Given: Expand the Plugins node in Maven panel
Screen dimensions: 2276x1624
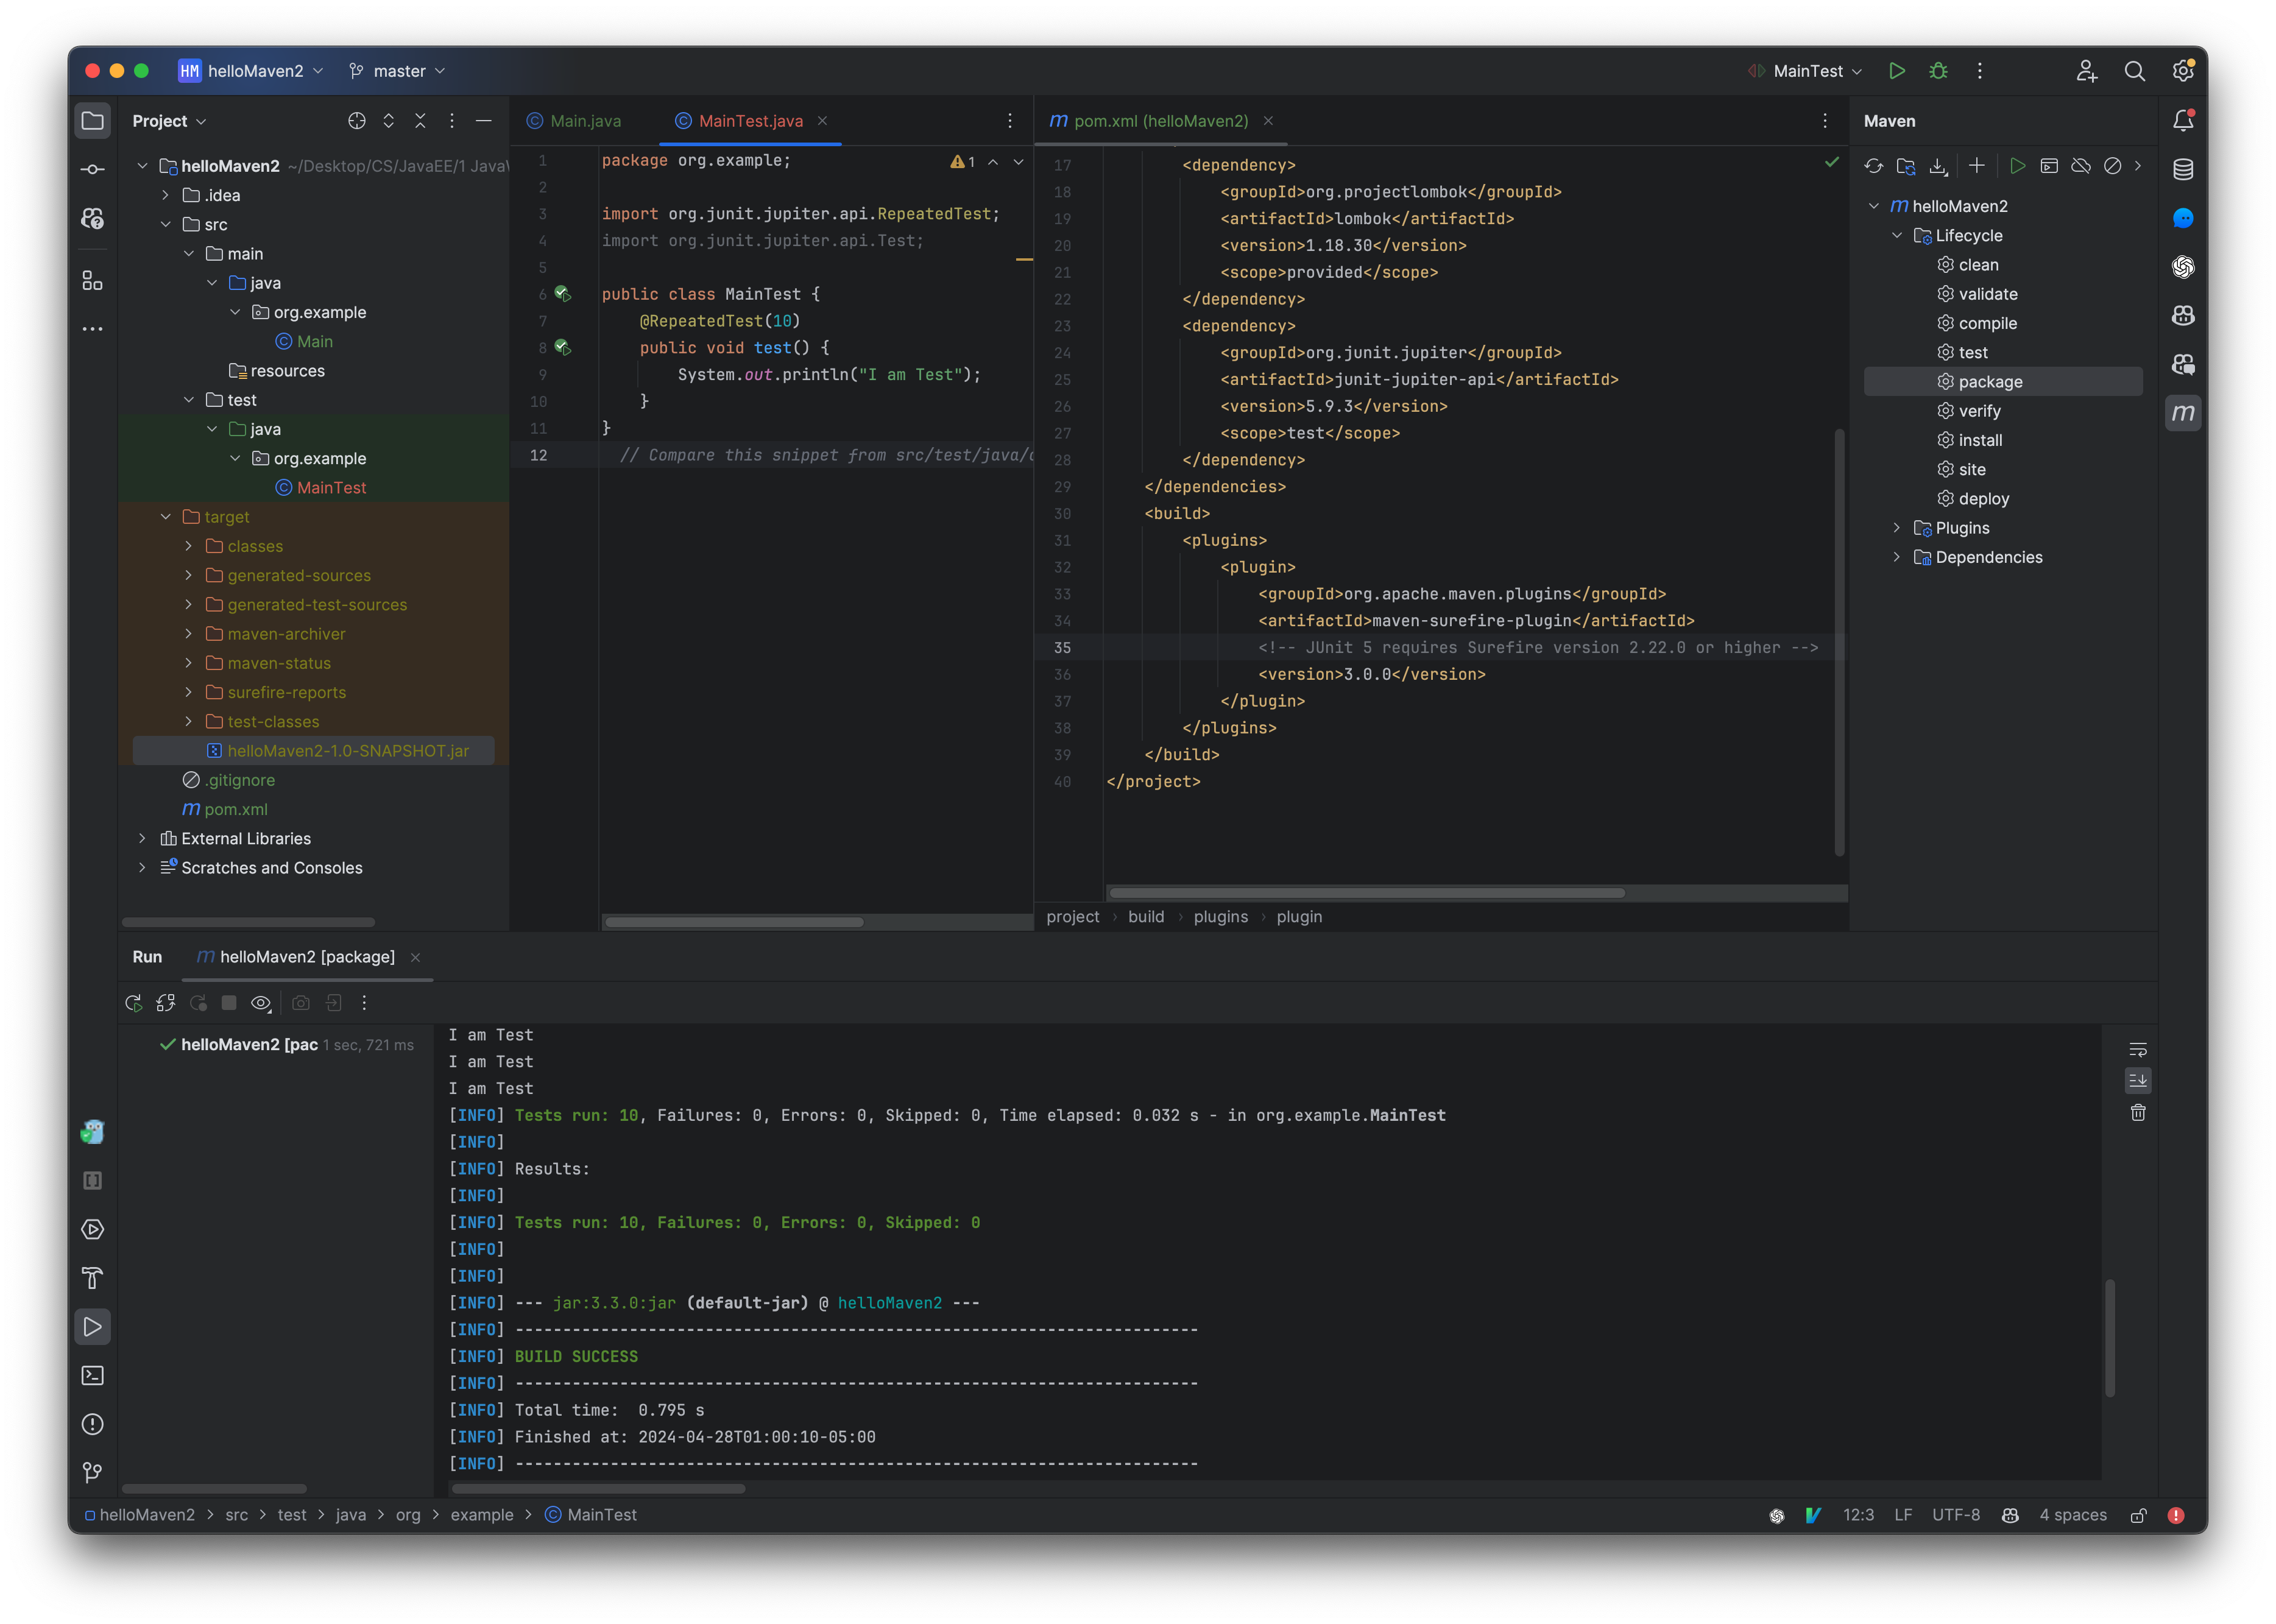Looking at the screenshot, I should tap(1898, 528).
